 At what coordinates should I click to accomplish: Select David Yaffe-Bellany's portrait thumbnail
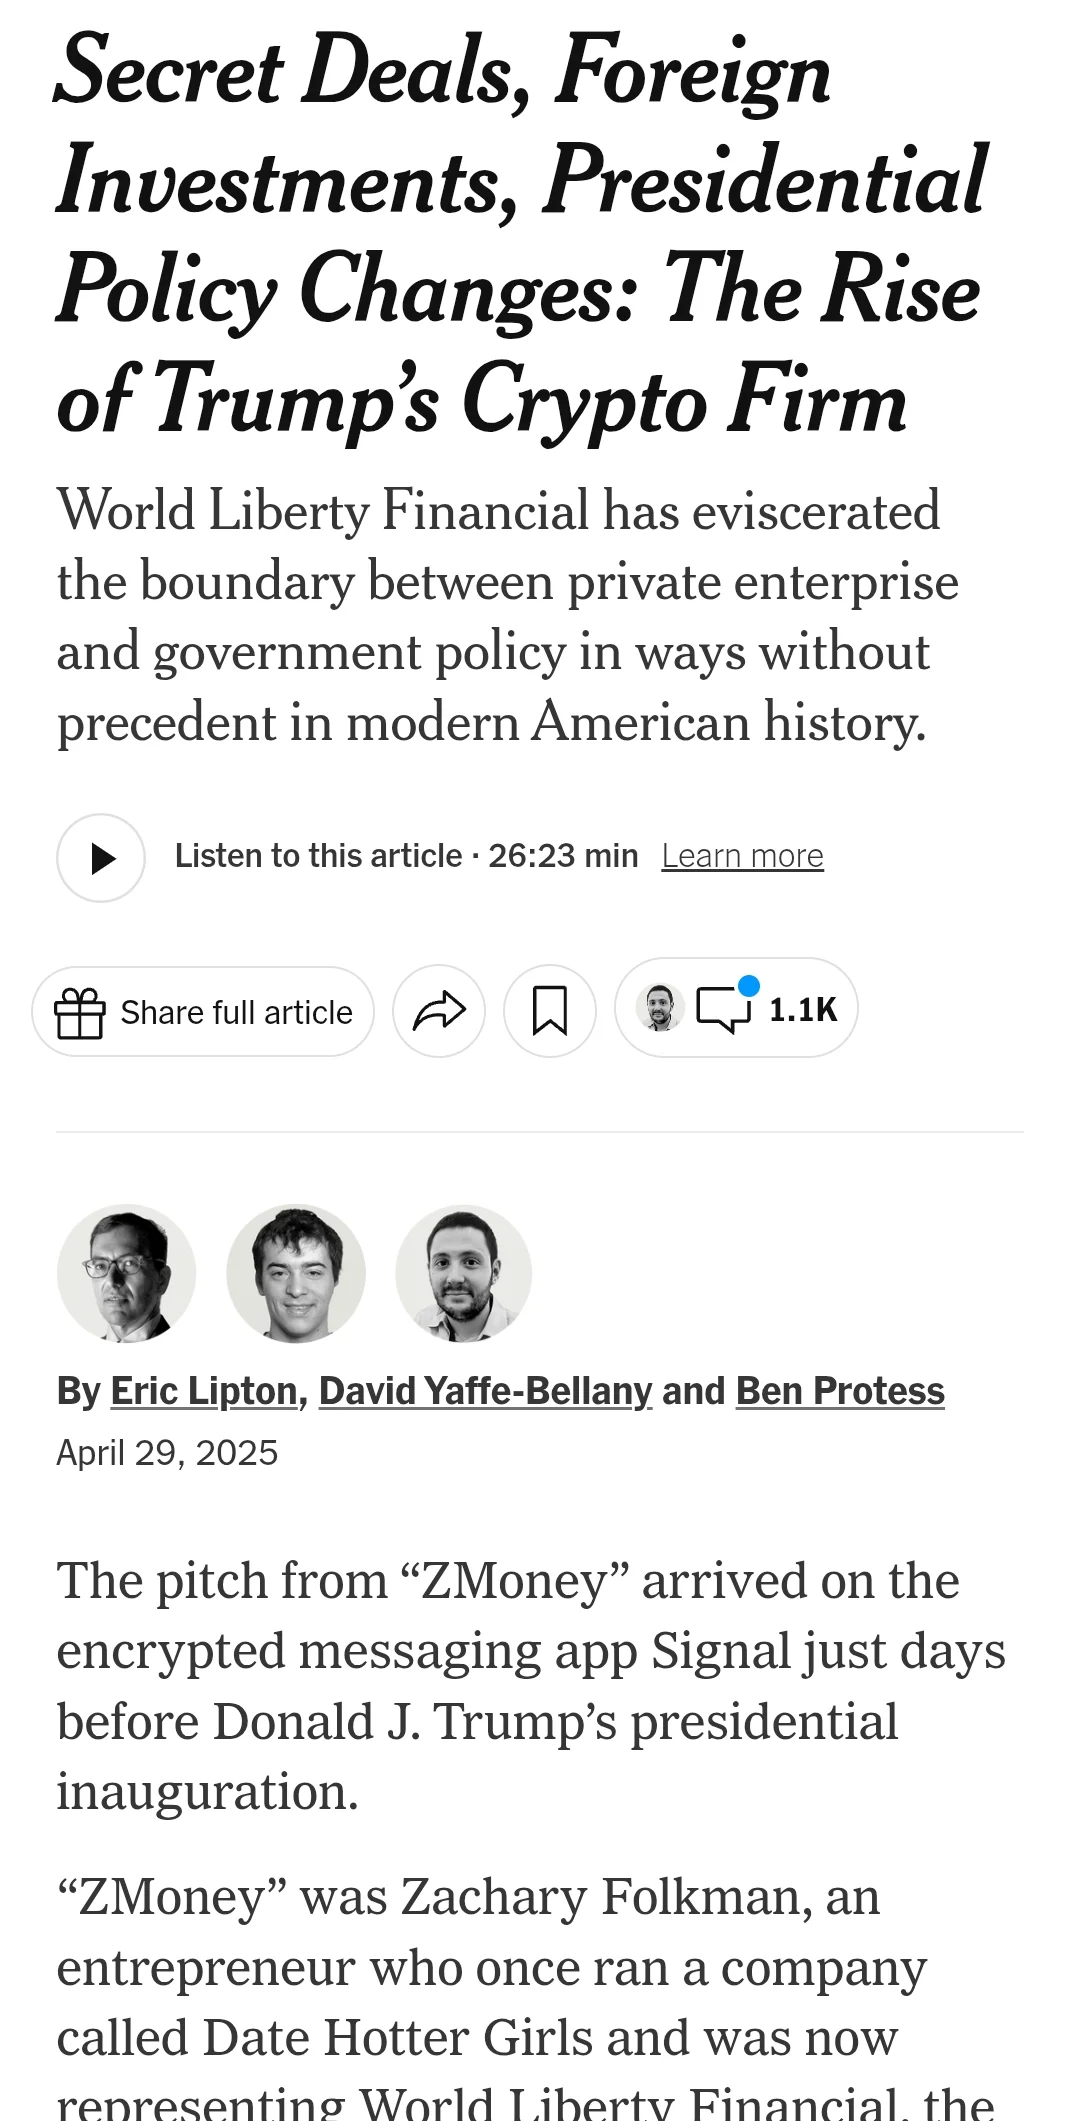pos(296,1273)
